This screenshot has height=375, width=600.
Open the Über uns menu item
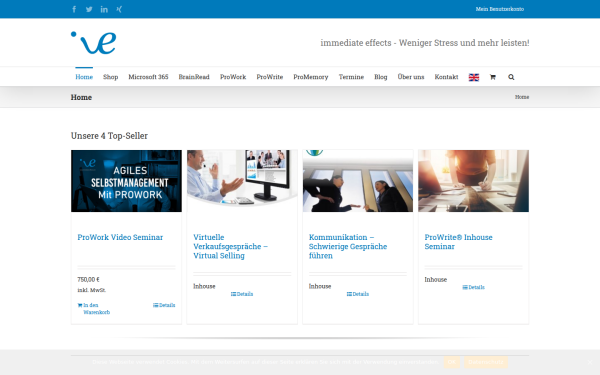click(x=411, y=77)
